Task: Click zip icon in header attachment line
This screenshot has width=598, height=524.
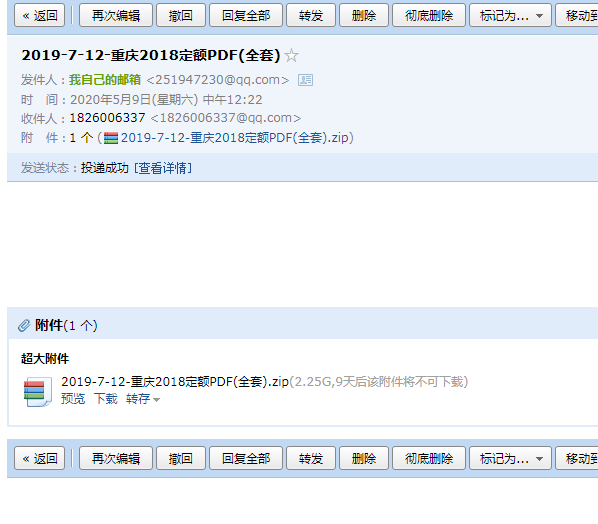Action: (x=111, y=138)
